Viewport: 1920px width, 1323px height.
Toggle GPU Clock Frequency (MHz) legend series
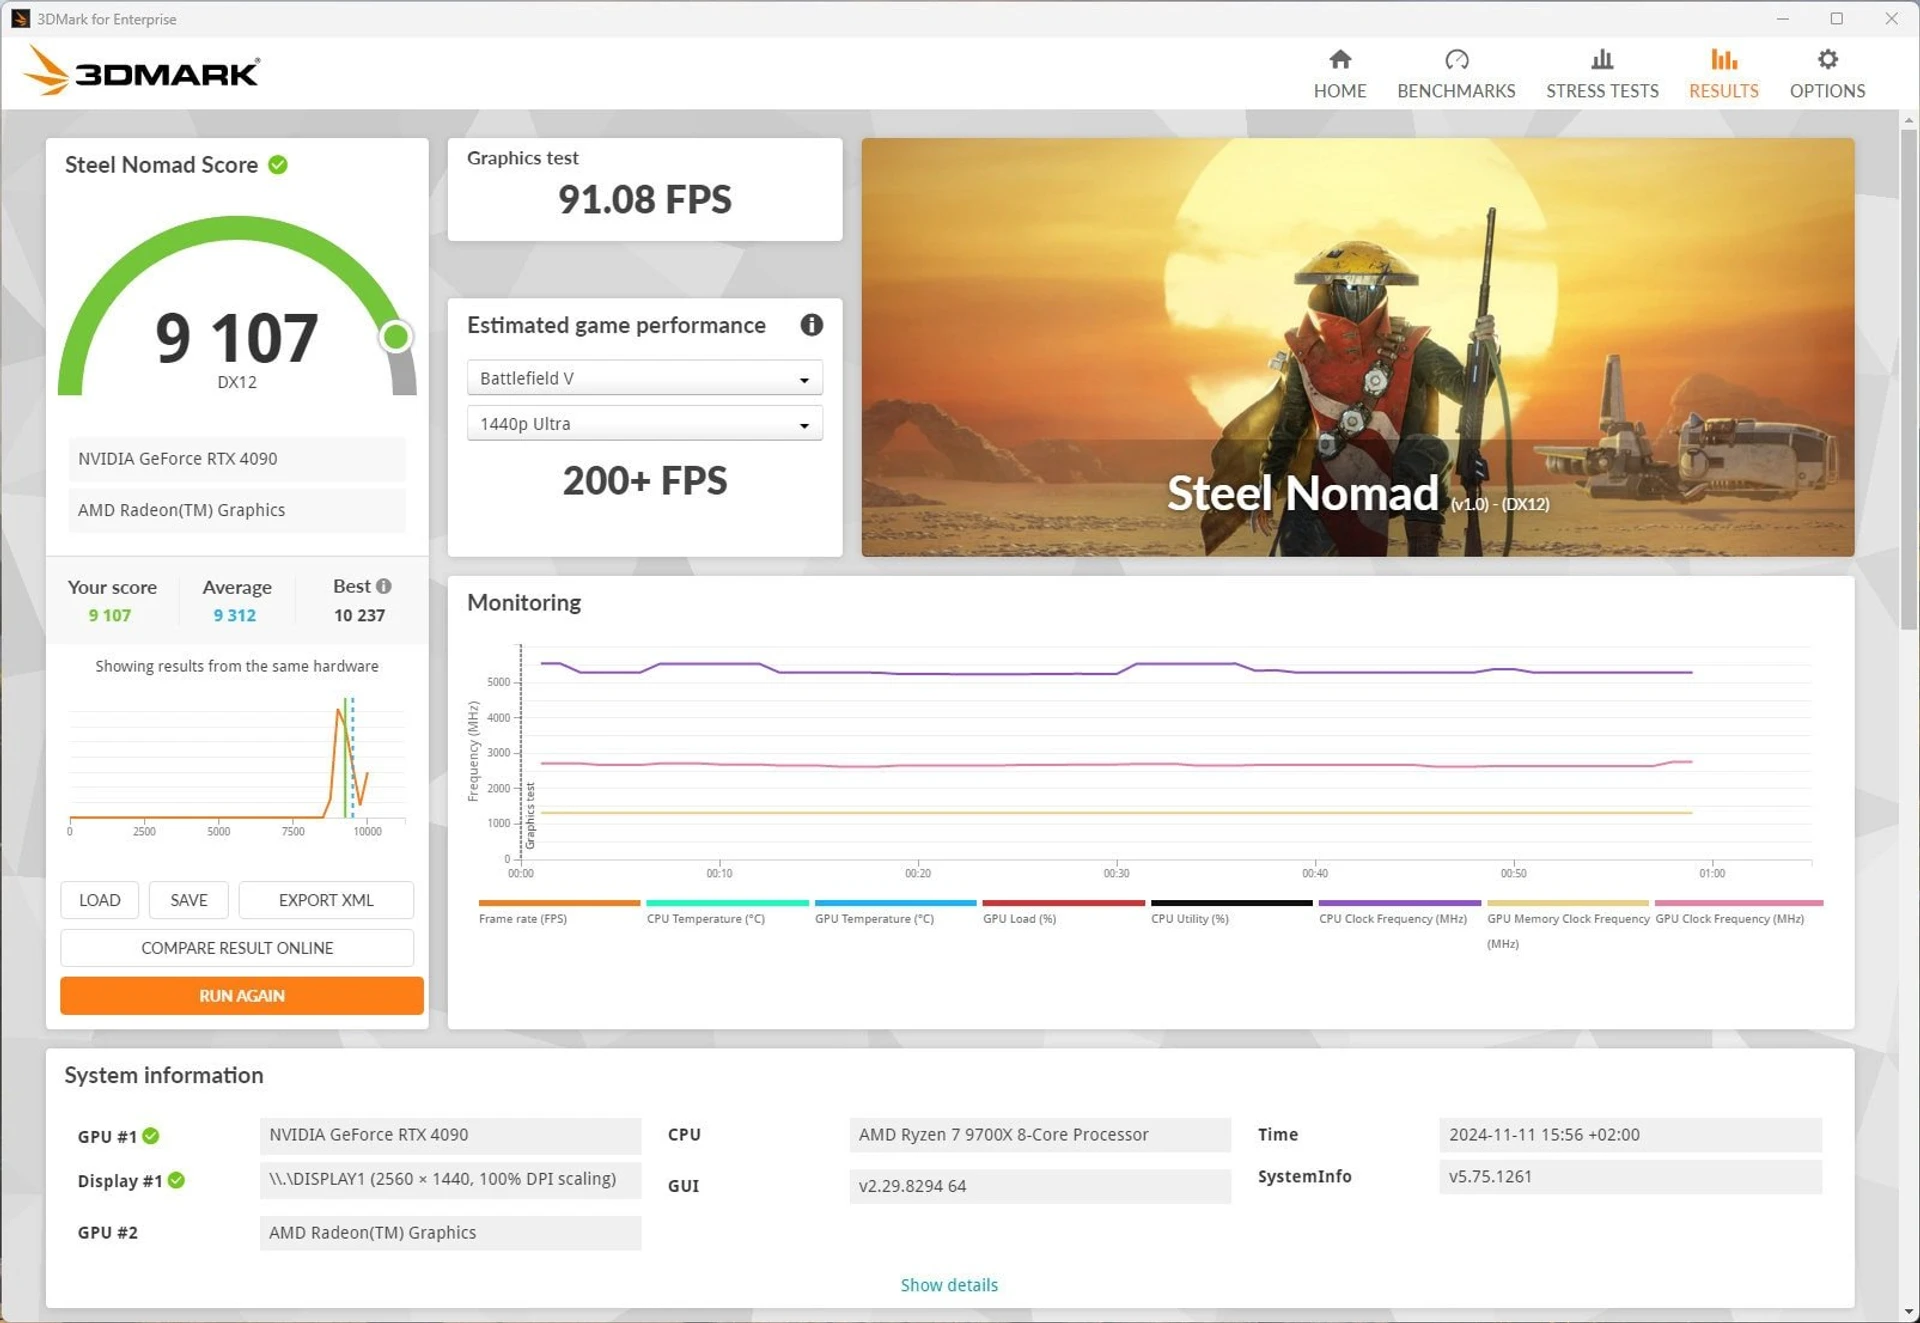[1738, 912]
